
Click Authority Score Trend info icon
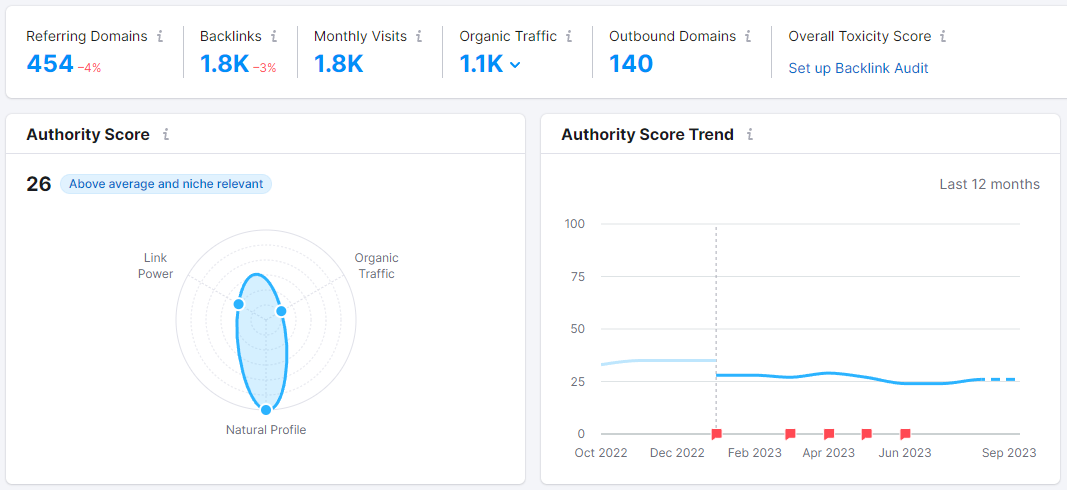[x=750, y=134]
